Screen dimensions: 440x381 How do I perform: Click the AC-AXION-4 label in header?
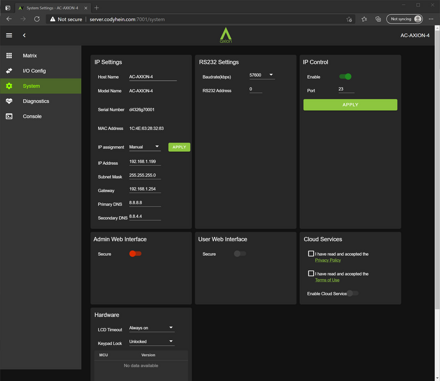(x=415, y=35)
